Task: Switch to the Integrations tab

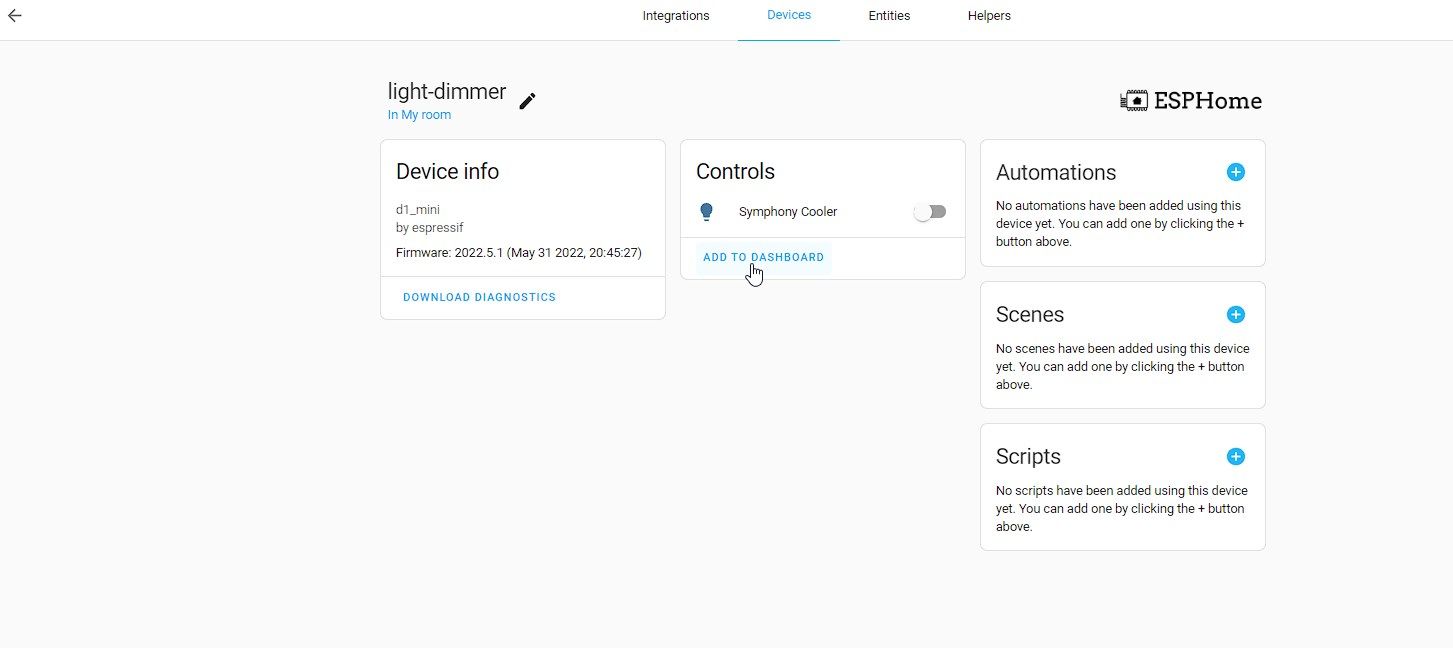Action: point(676,15)
